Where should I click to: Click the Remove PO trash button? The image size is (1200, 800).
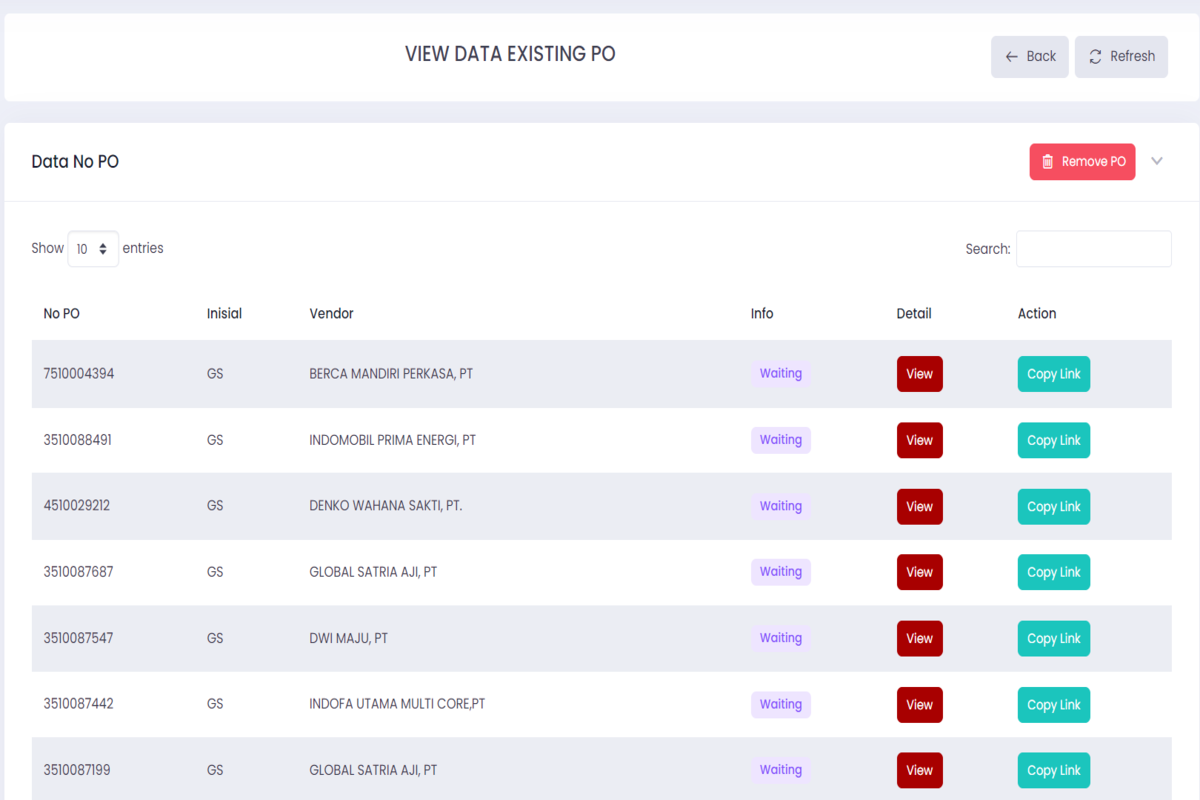pyautogui.click(x=1082, y=162)
